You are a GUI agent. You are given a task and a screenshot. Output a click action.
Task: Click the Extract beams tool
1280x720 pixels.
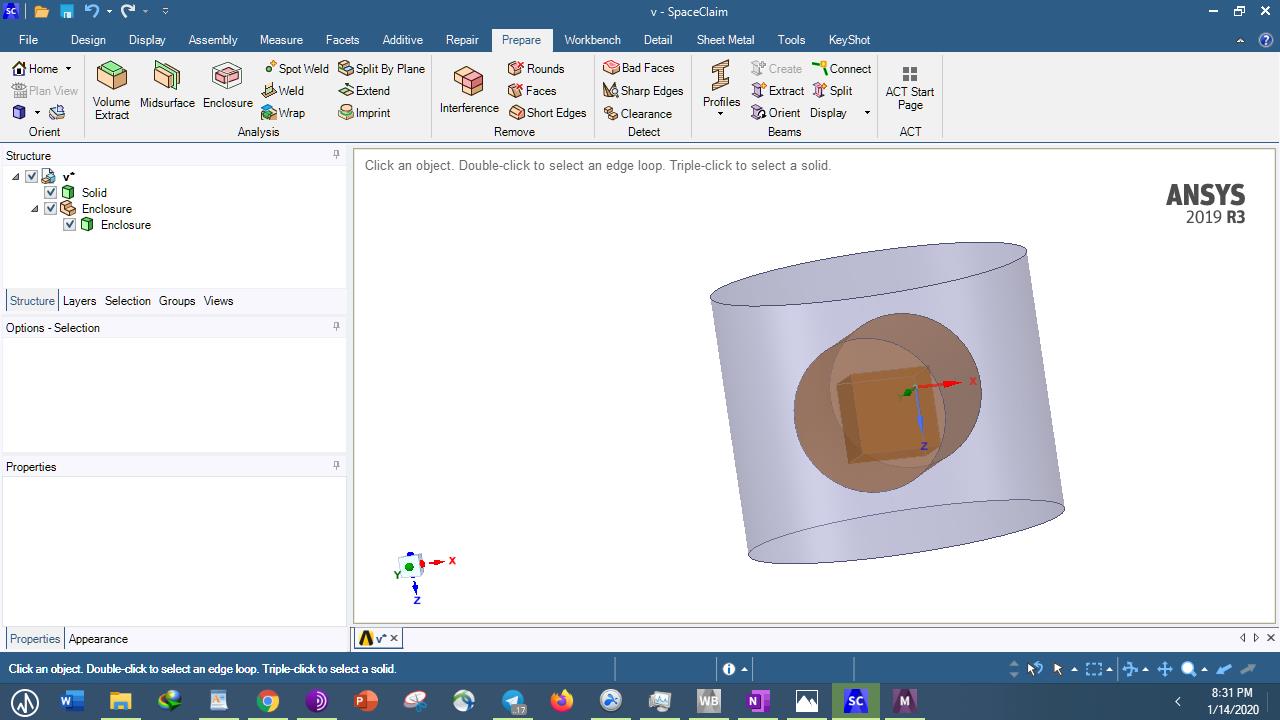pos(778,91)
